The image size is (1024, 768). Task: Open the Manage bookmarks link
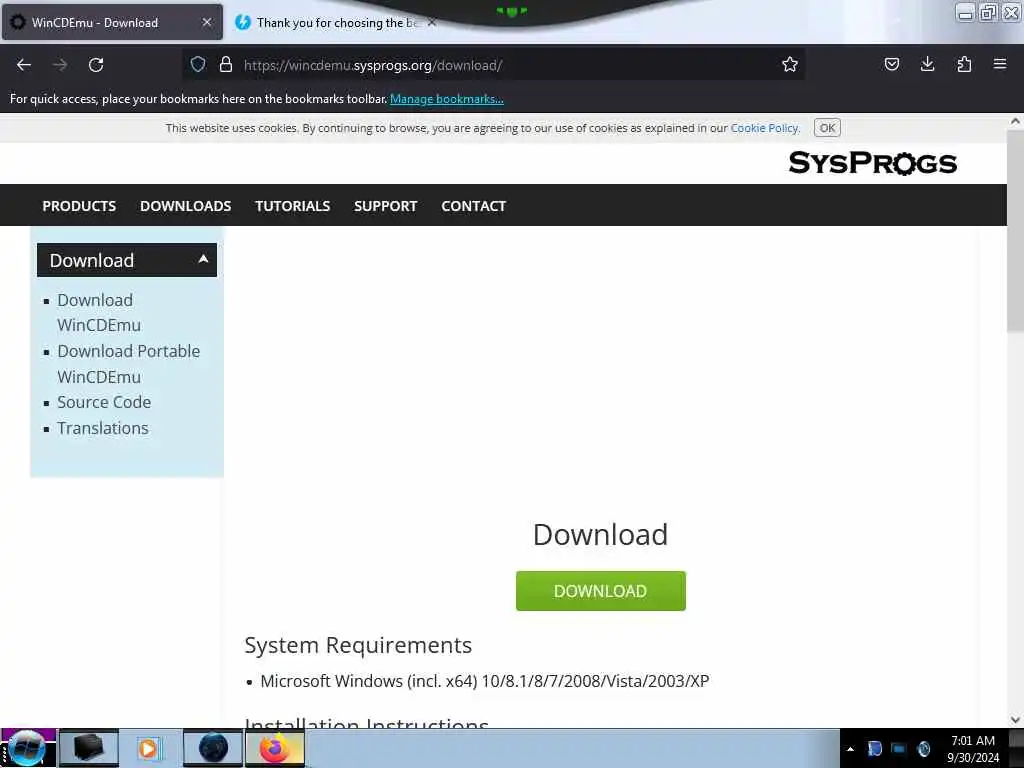447,99
